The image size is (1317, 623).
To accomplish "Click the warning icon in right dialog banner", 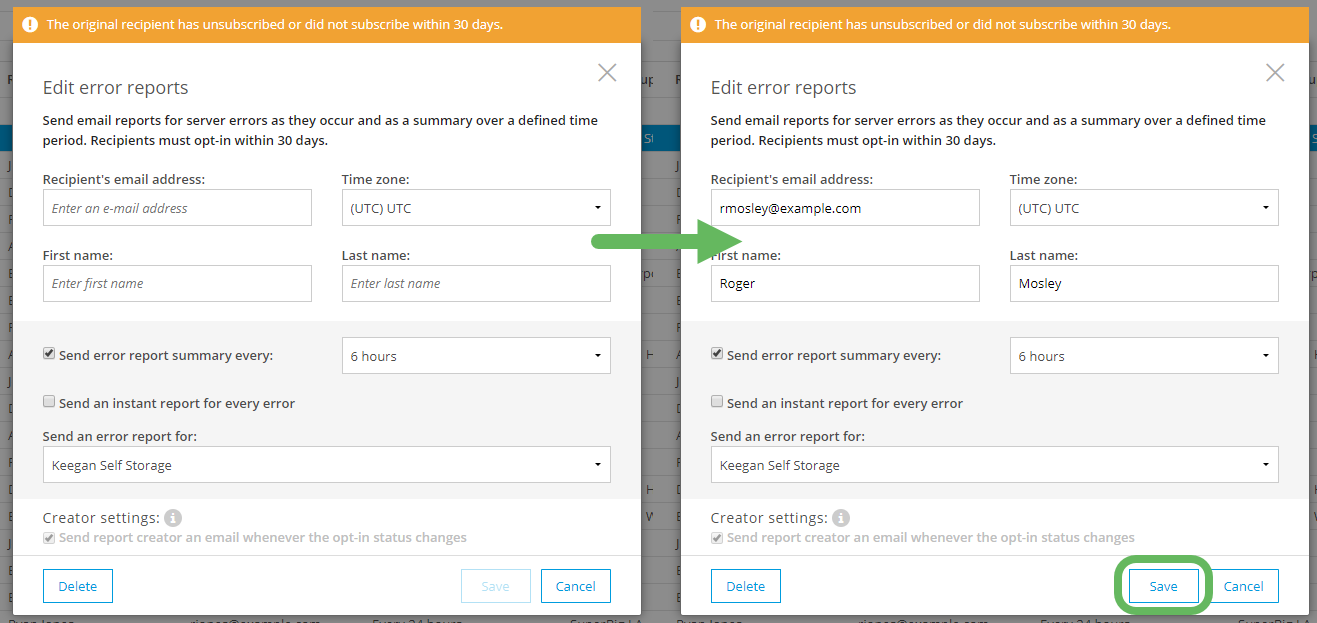I will [697, 24].
